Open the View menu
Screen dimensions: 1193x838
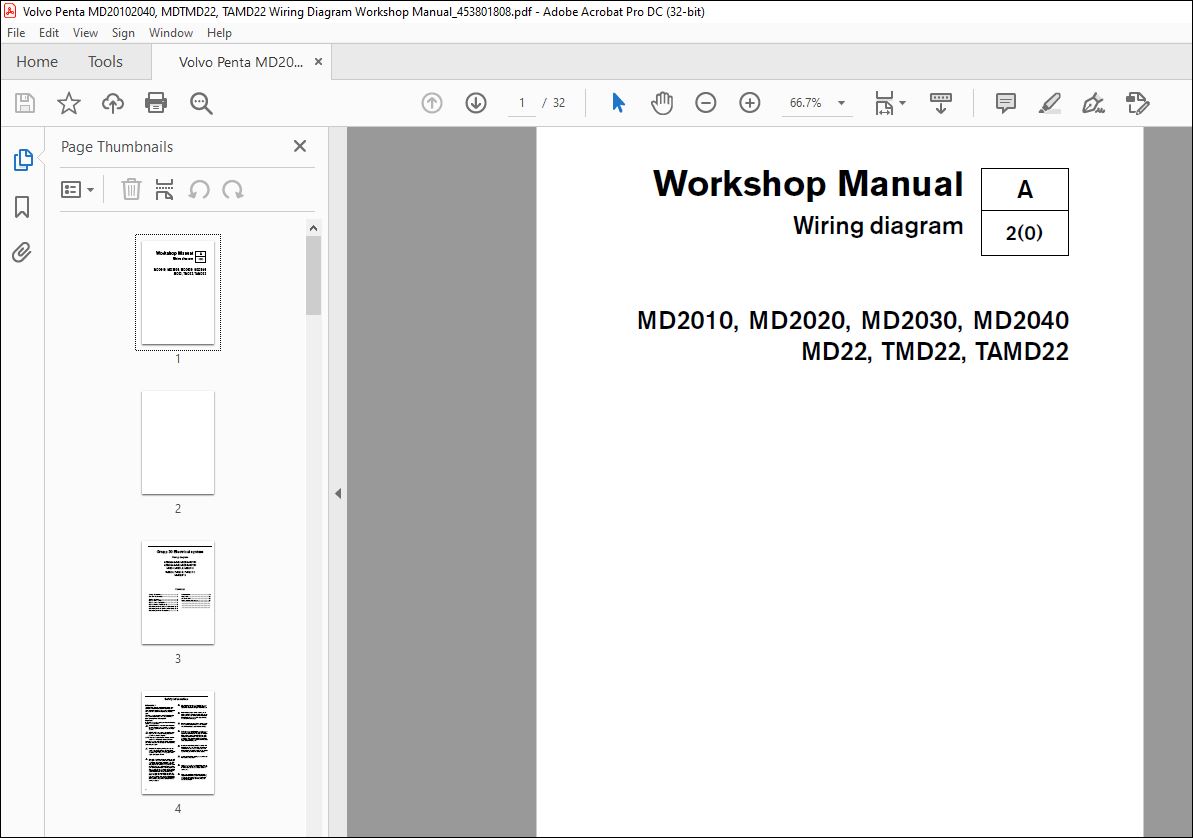85,33
